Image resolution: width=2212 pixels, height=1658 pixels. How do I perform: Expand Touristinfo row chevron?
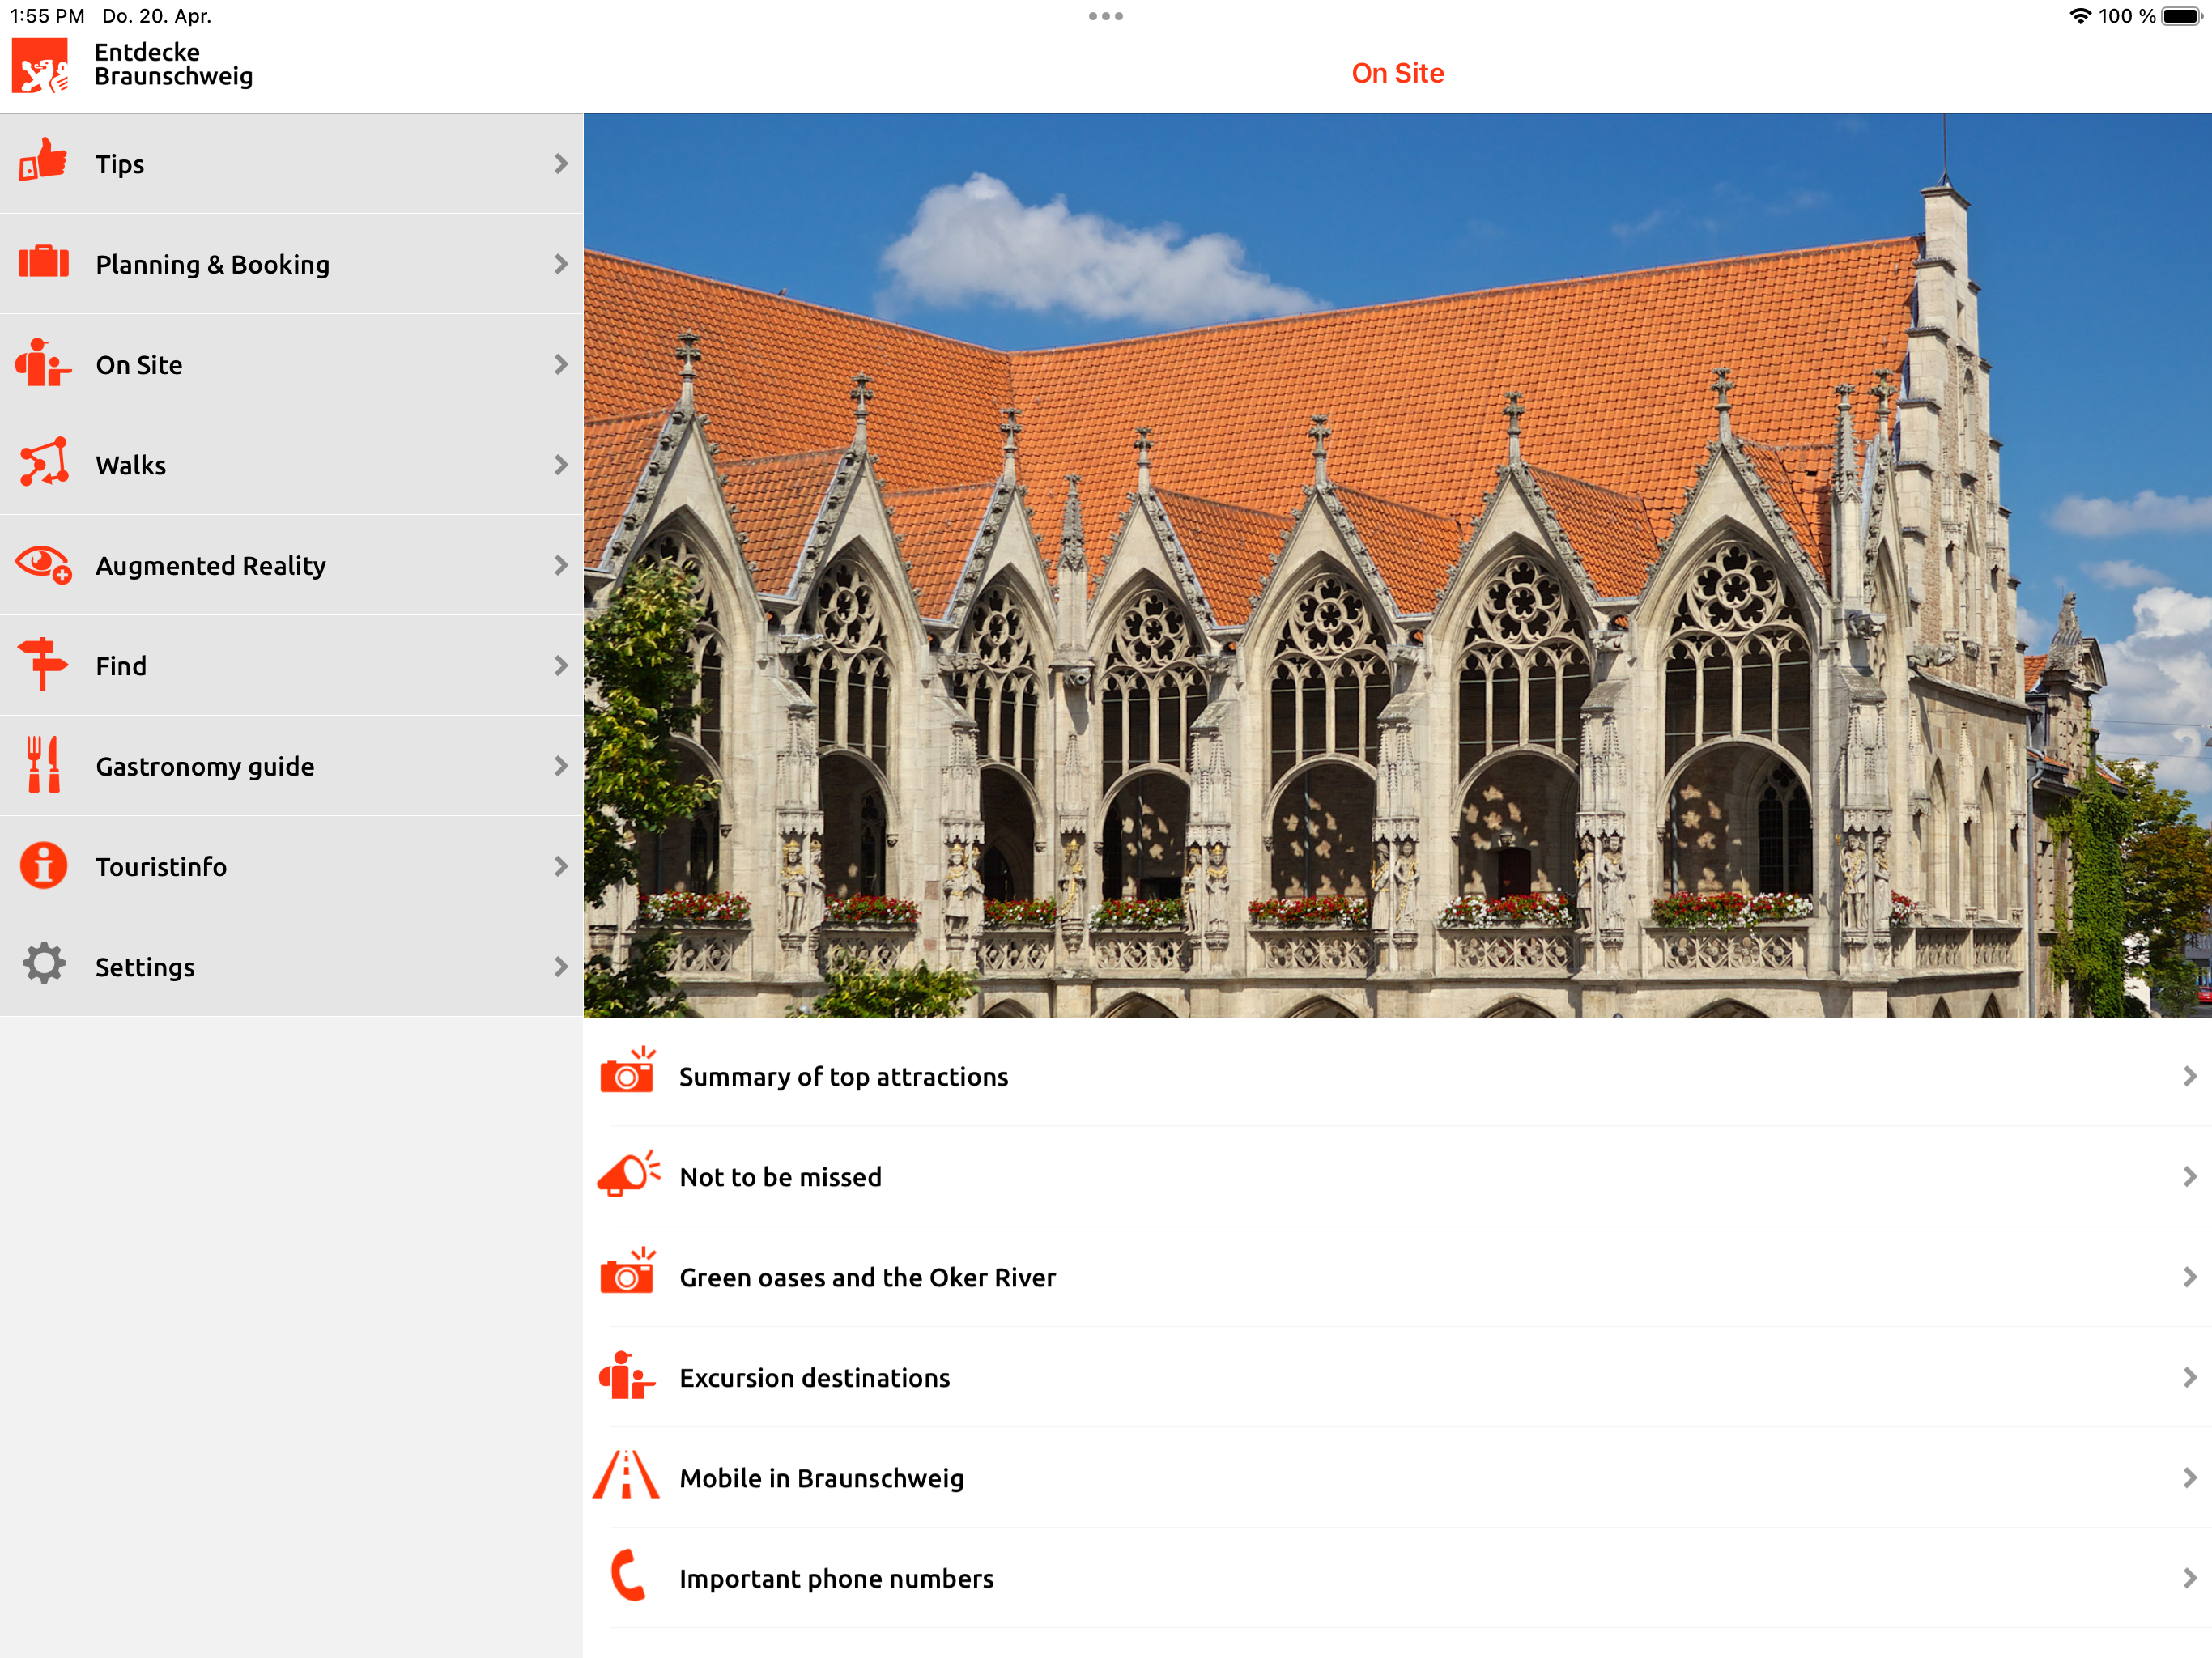click(561, 867)
